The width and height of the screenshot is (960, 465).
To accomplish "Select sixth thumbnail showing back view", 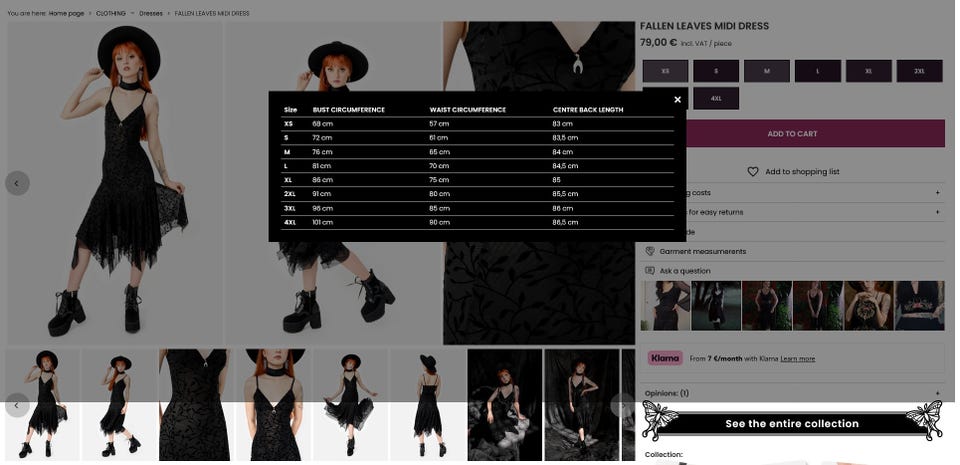I will click(x=427, y=404).
